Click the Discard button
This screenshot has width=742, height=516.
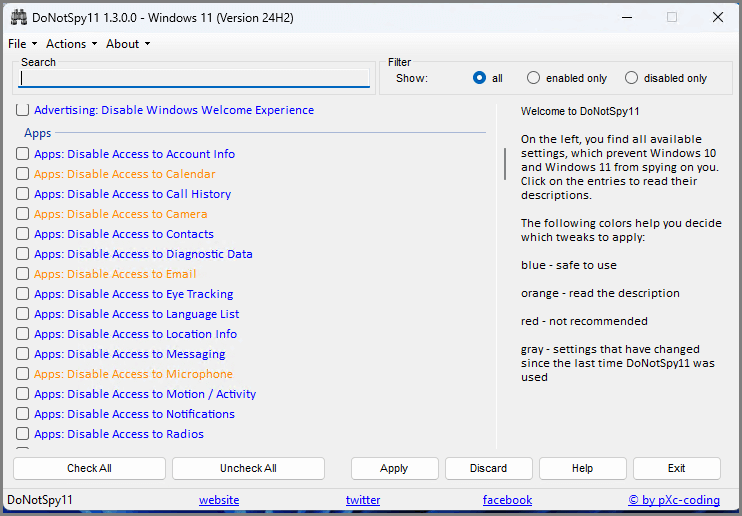[x=488, y=468]
